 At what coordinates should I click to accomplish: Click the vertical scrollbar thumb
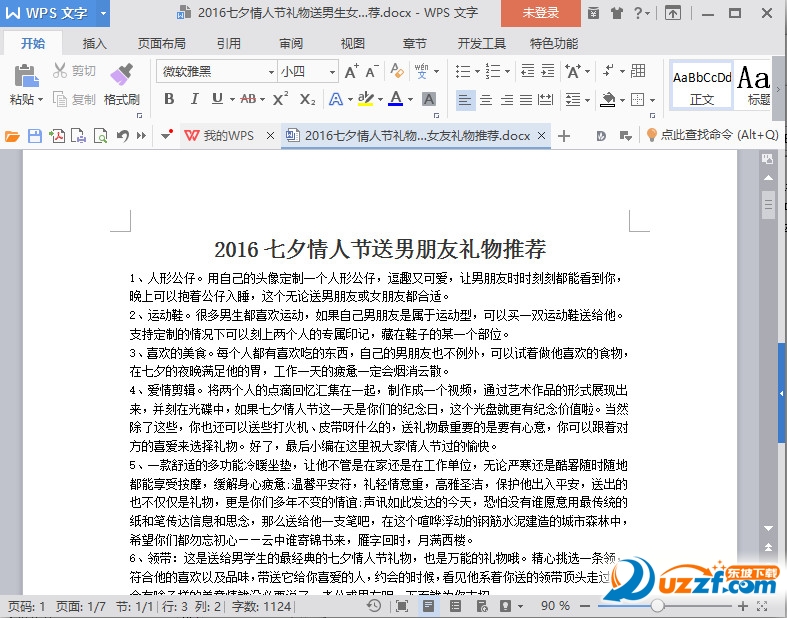[768, 204]
